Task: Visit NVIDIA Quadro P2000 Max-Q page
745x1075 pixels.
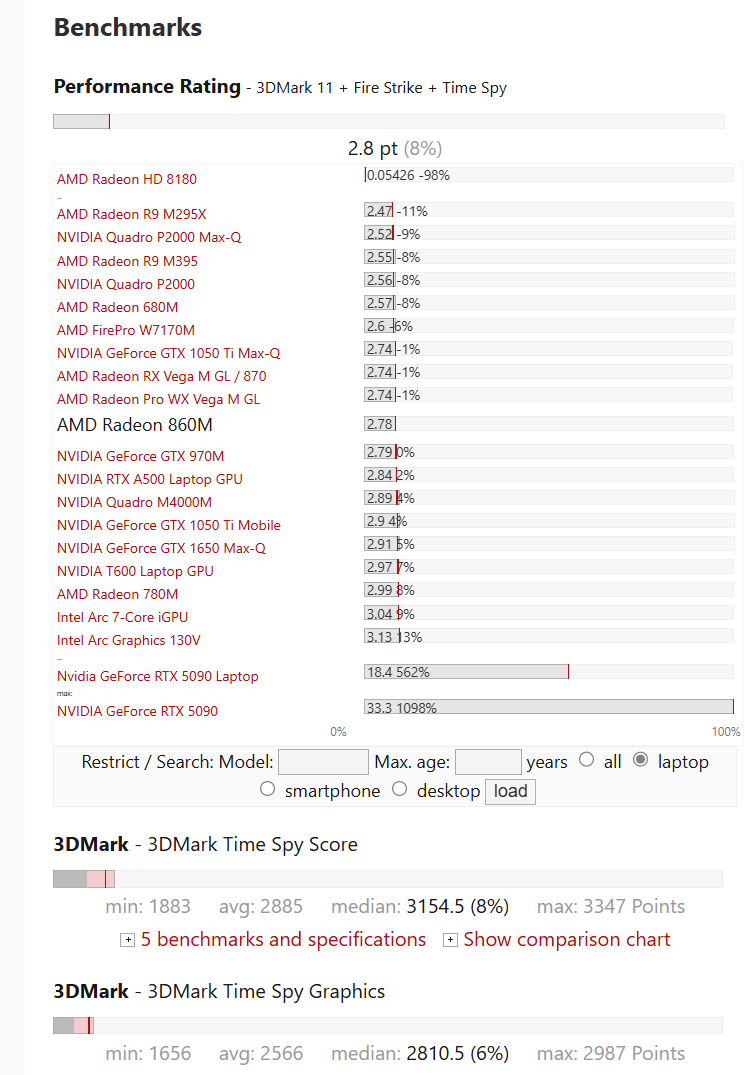Action: click(x=149, y=237)
